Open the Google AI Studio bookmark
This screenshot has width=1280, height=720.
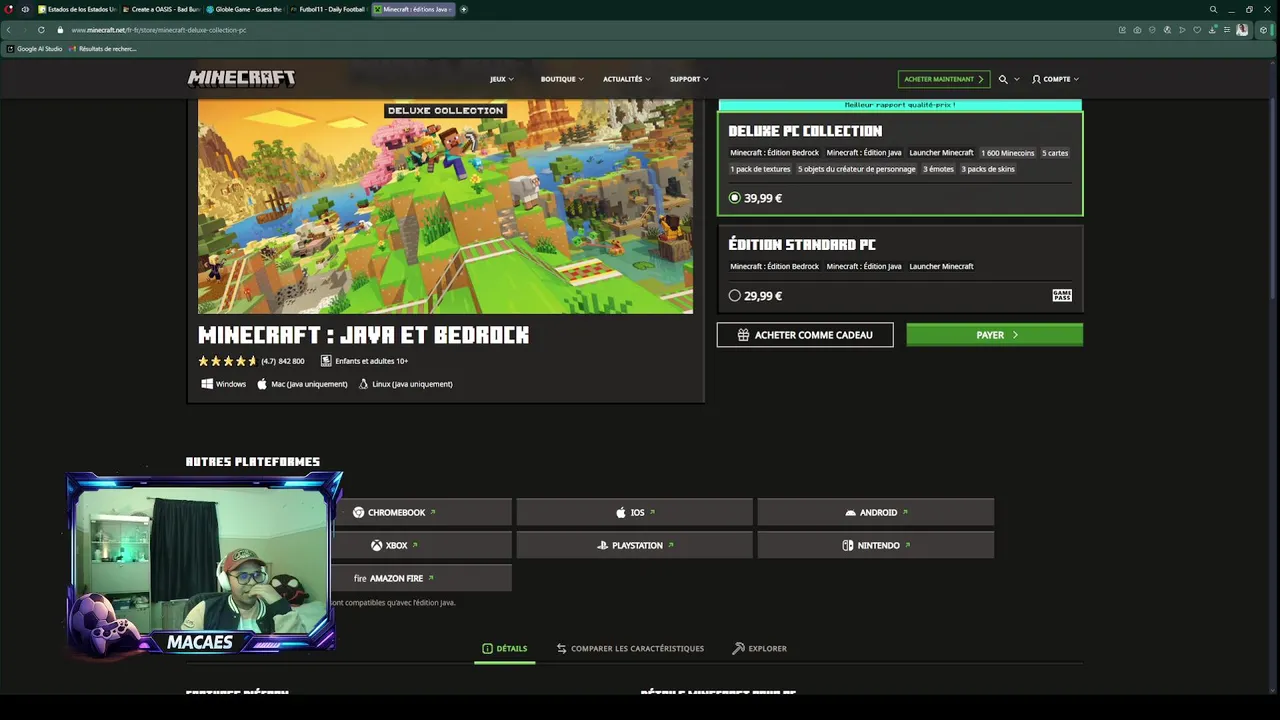click(34, 49)
